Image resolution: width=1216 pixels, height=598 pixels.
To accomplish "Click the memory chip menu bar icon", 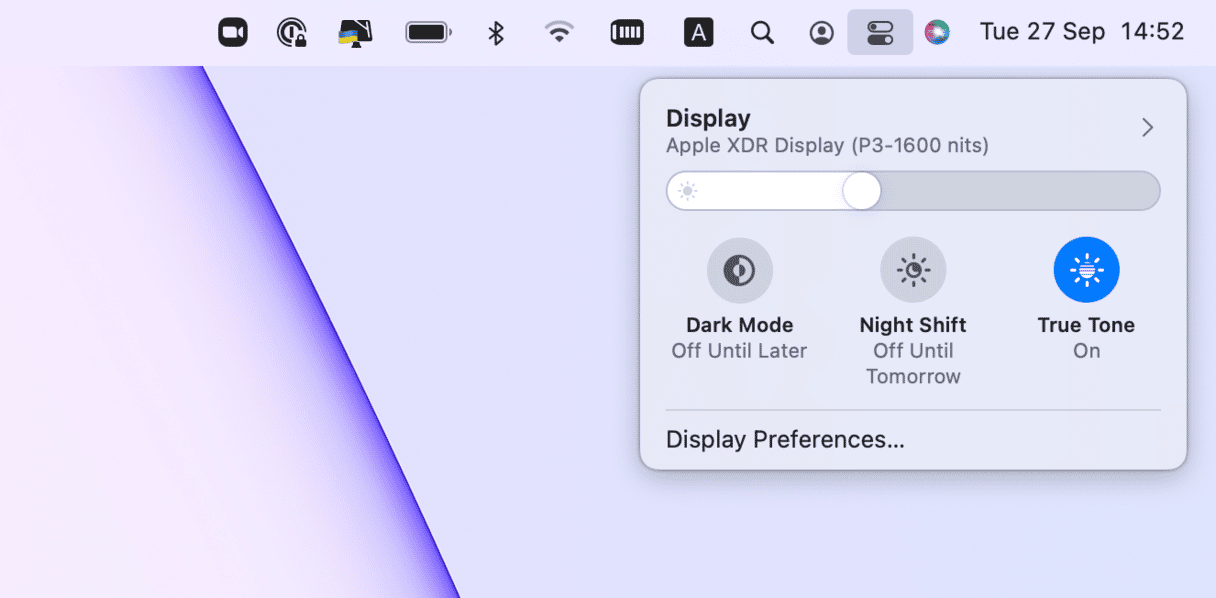I will click(627, 32).
